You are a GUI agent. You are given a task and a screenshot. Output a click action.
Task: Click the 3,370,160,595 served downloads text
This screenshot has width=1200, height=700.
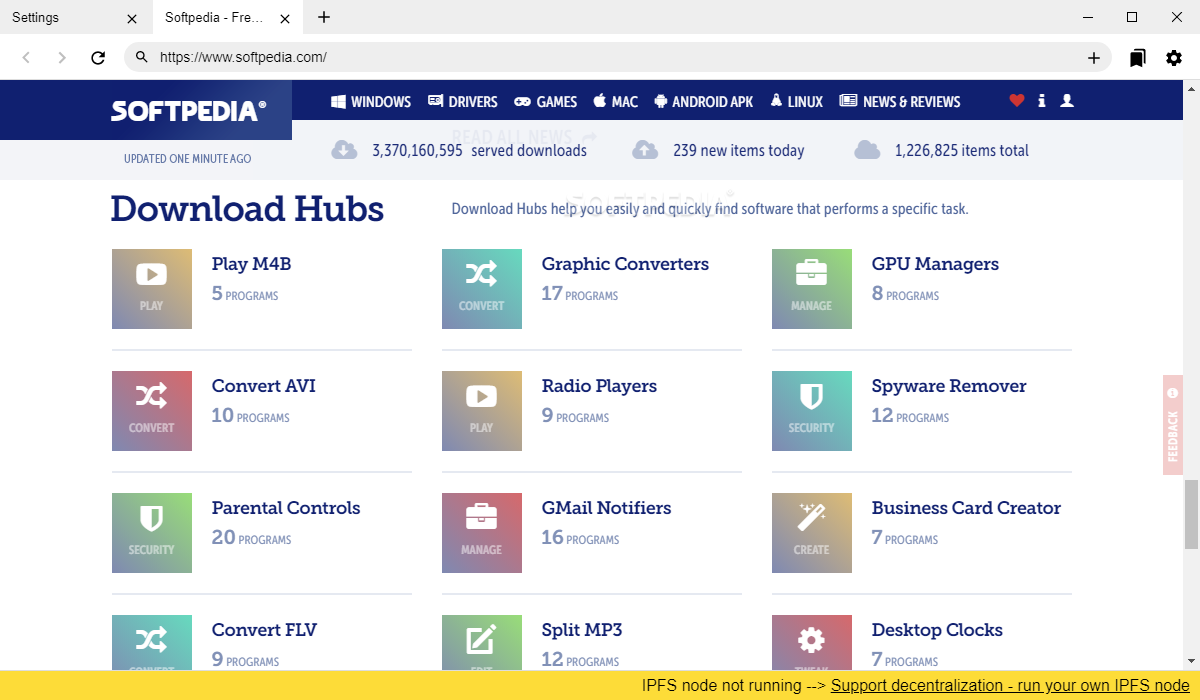coord(479,151)
